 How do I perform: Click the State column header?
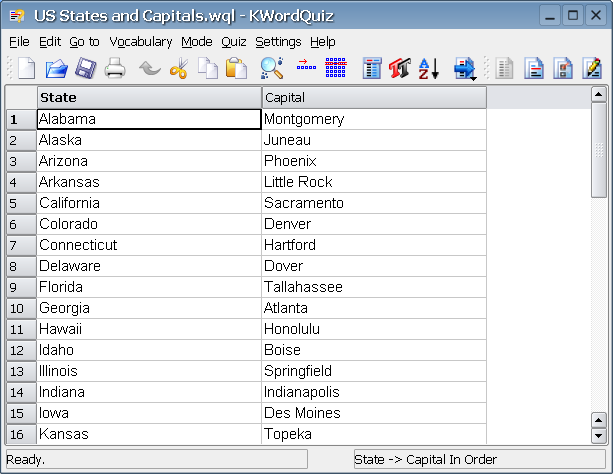coord(149,98)
